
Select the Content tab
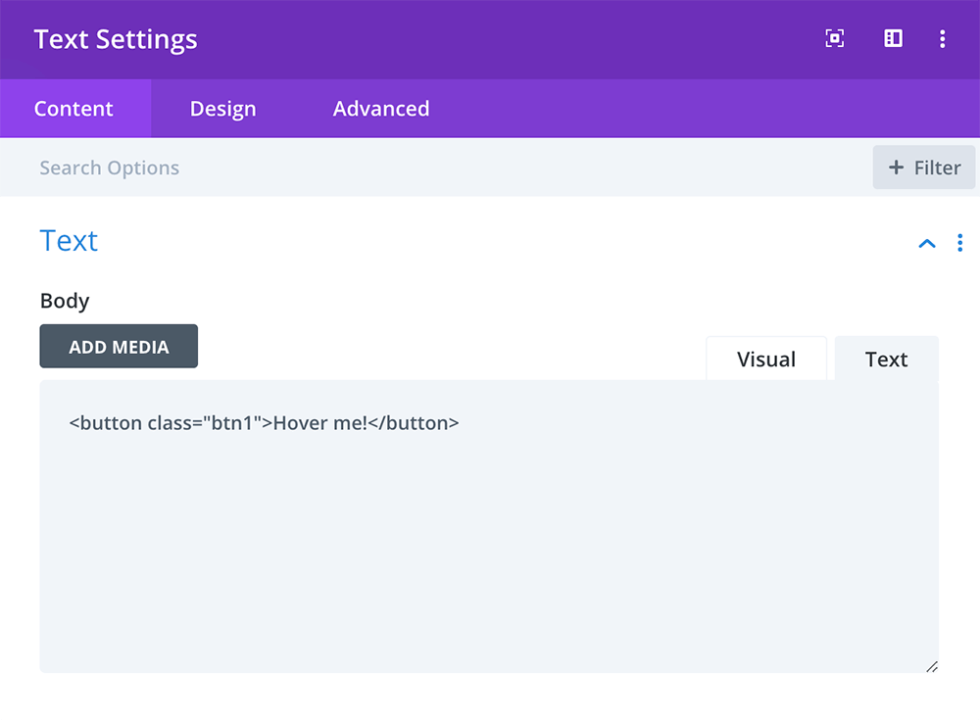(74, 108)
